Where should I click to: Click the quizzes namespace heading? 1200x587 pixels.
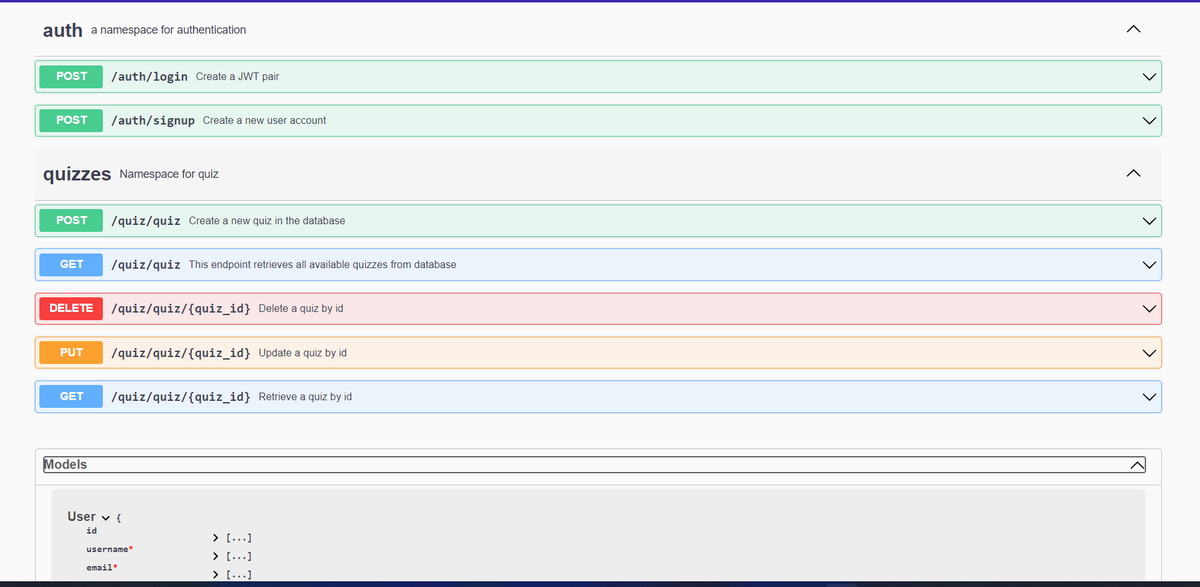(x=77, y=174)
